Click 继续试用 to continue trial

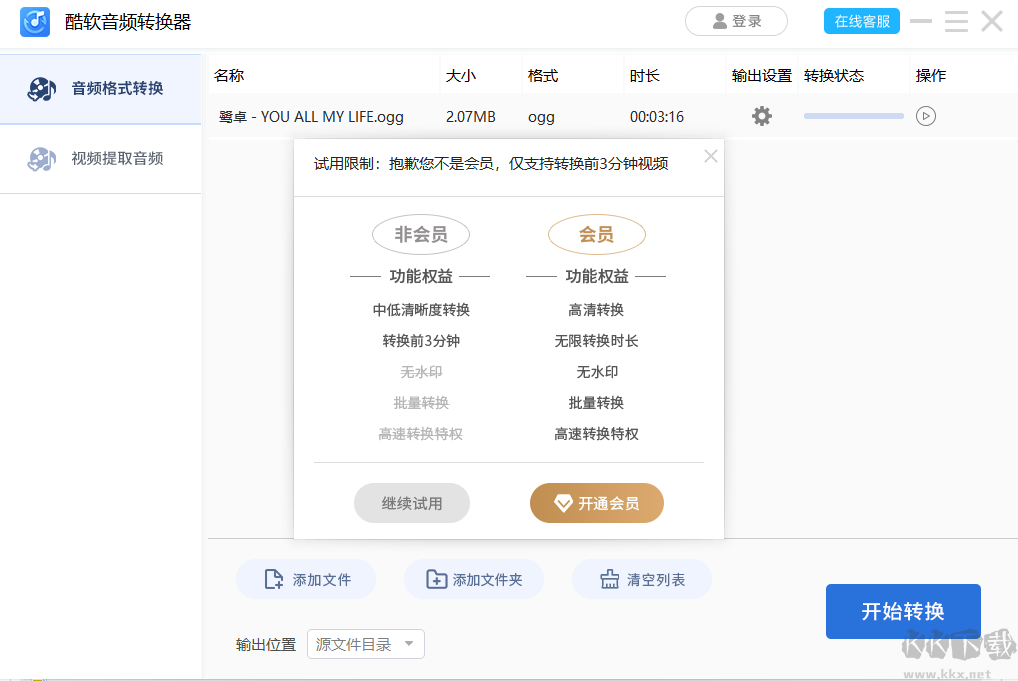(411, 503)
